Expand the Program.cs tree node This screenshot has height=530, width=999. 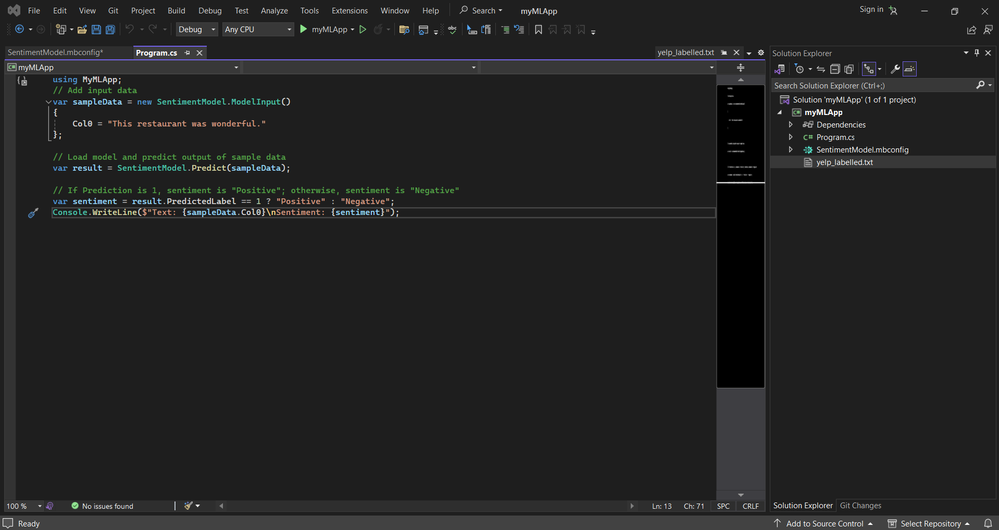791,137
